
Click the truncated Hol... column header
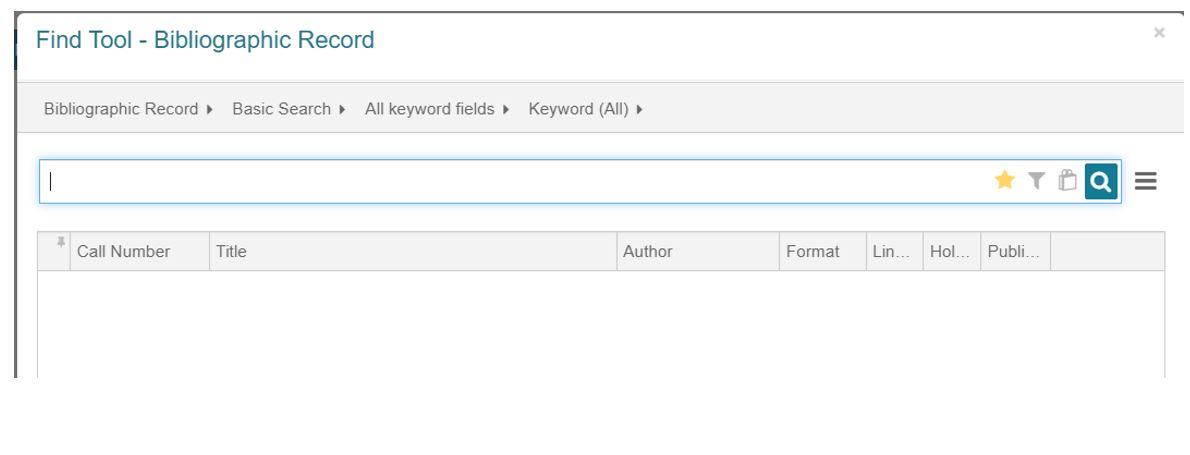click(952, 252)
